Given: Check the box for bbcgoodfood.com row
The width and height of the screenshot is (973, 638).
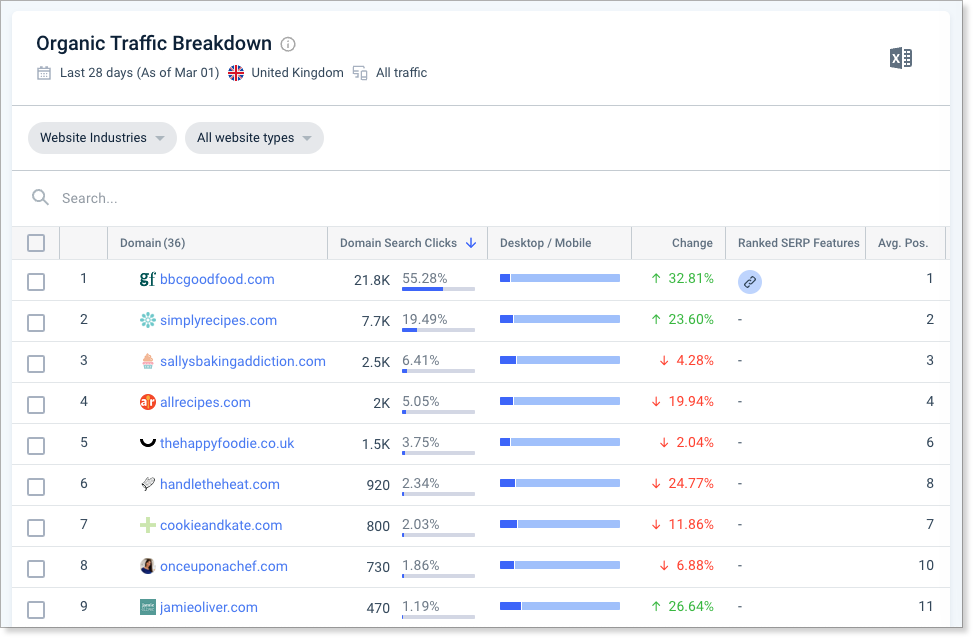Looking at the screenshot, I should [36, 282].
